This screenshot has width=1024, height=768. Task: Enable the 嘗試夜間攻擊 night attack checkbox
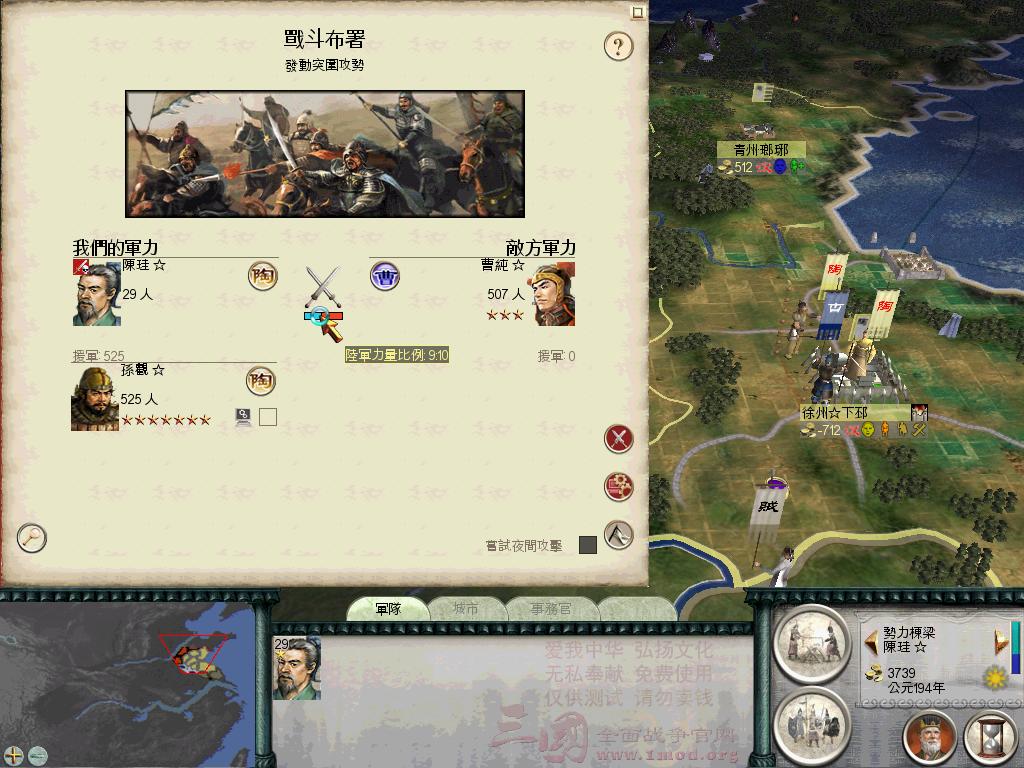tap(588, 545)
